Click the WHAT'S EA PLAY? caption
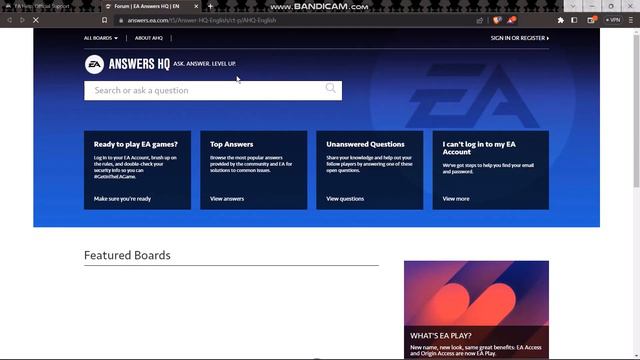Image resolution: width=640 pixels, height=360 pixels. (x=441, y=336)
